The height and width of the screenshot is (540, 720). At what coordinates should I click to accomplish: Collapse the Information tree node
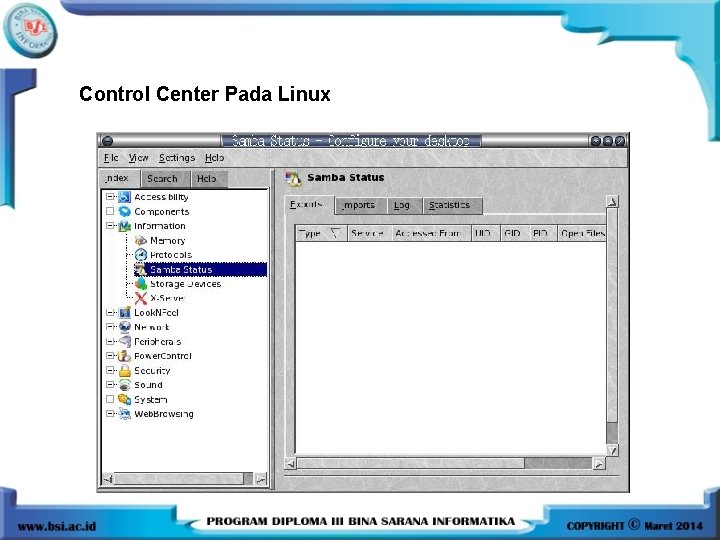click(110, 226)
